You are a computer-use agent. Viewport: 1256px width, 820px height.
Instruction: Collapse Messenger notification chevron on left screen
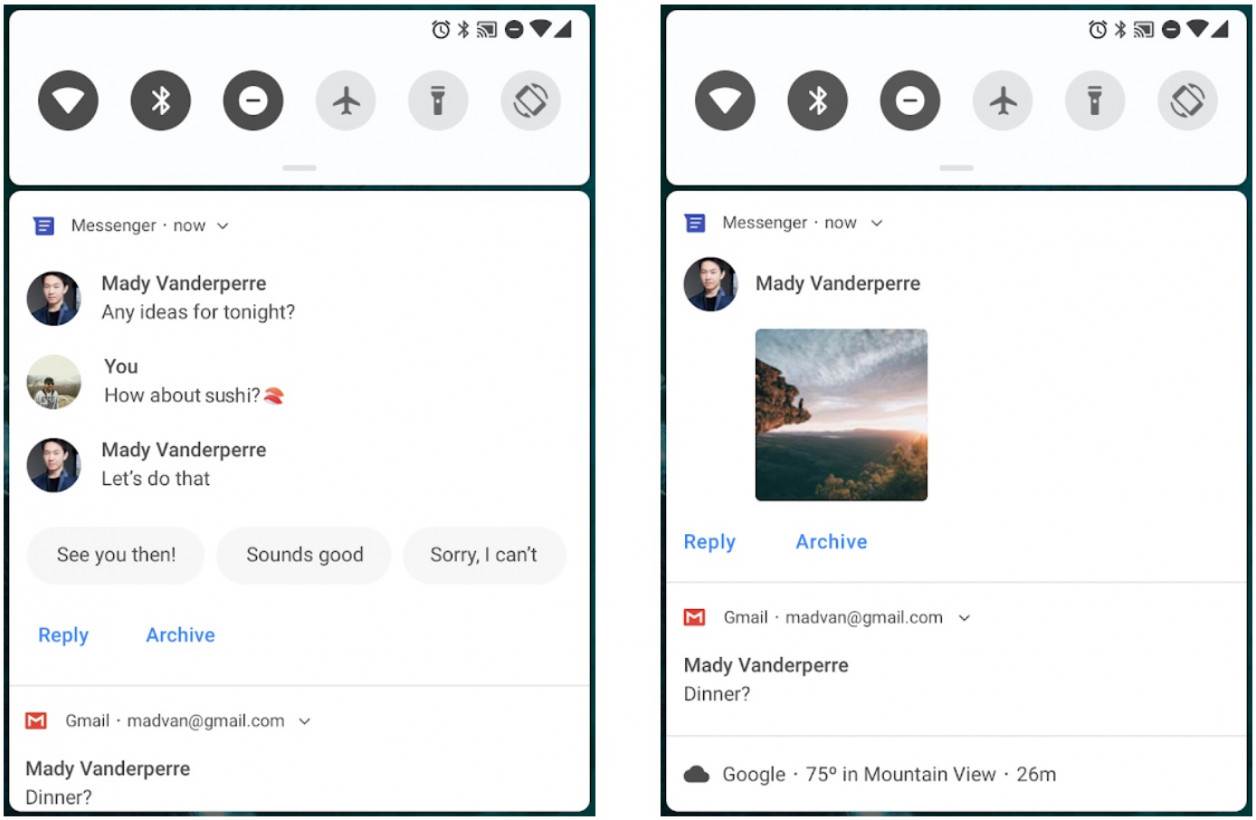223,226
